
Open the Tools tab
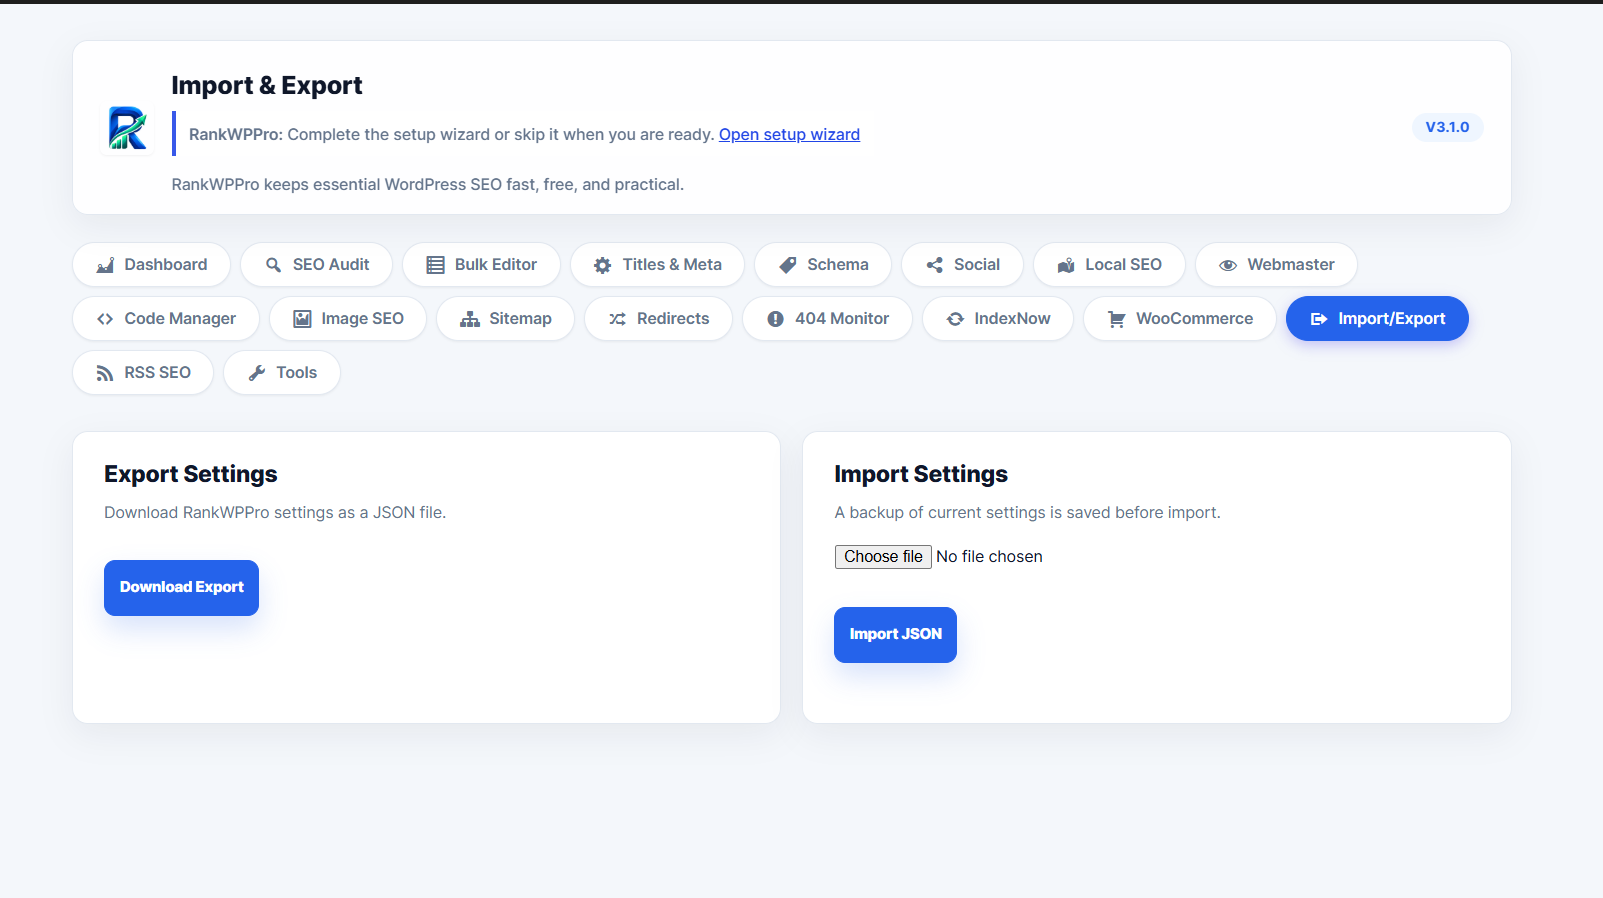point(282,373)
